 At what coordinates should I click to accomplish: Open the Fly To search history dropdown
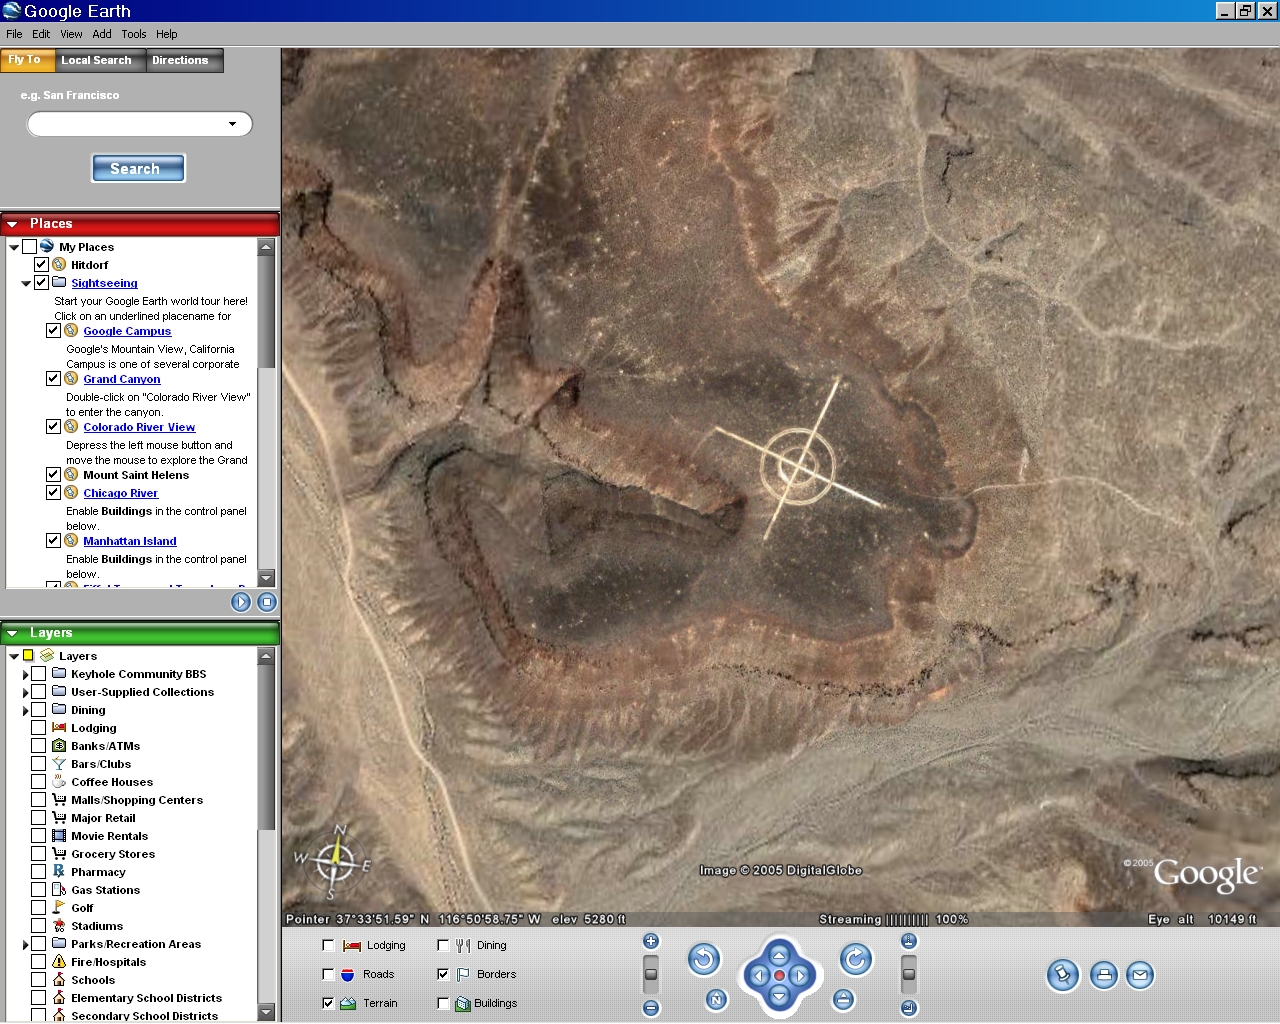232,124
